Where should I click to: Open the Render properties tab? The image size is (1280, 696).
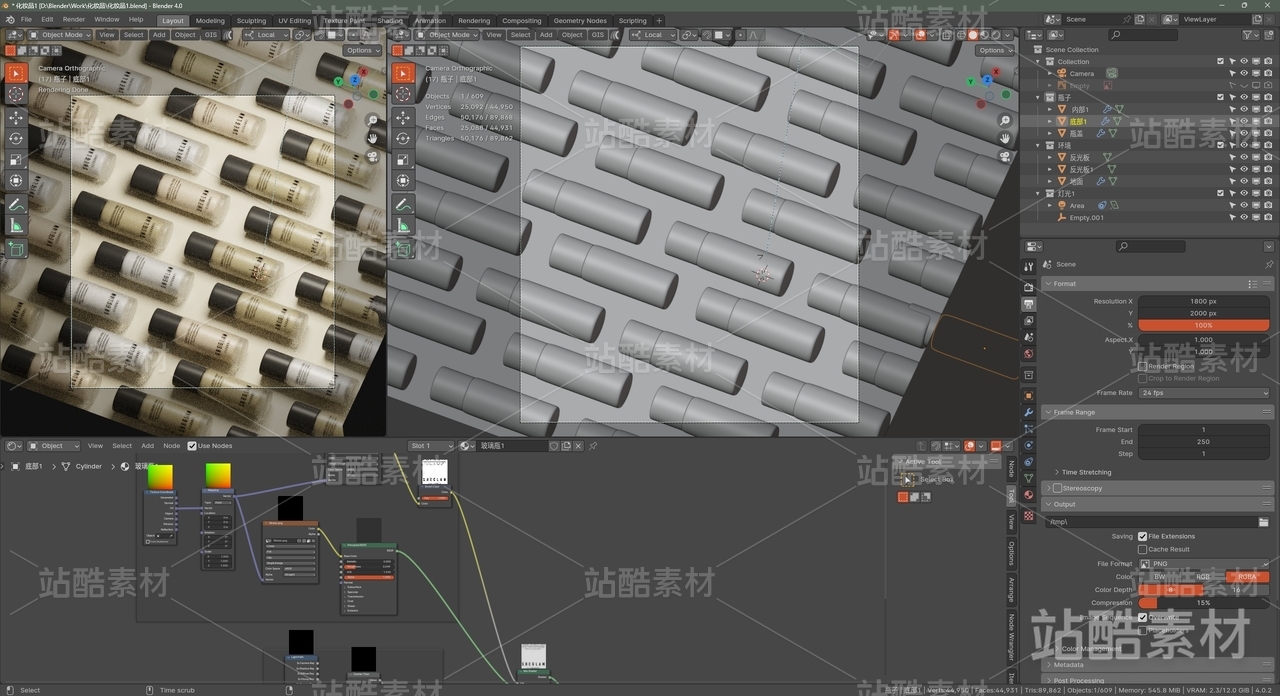pyautogui.click(x=1028, y=288)
